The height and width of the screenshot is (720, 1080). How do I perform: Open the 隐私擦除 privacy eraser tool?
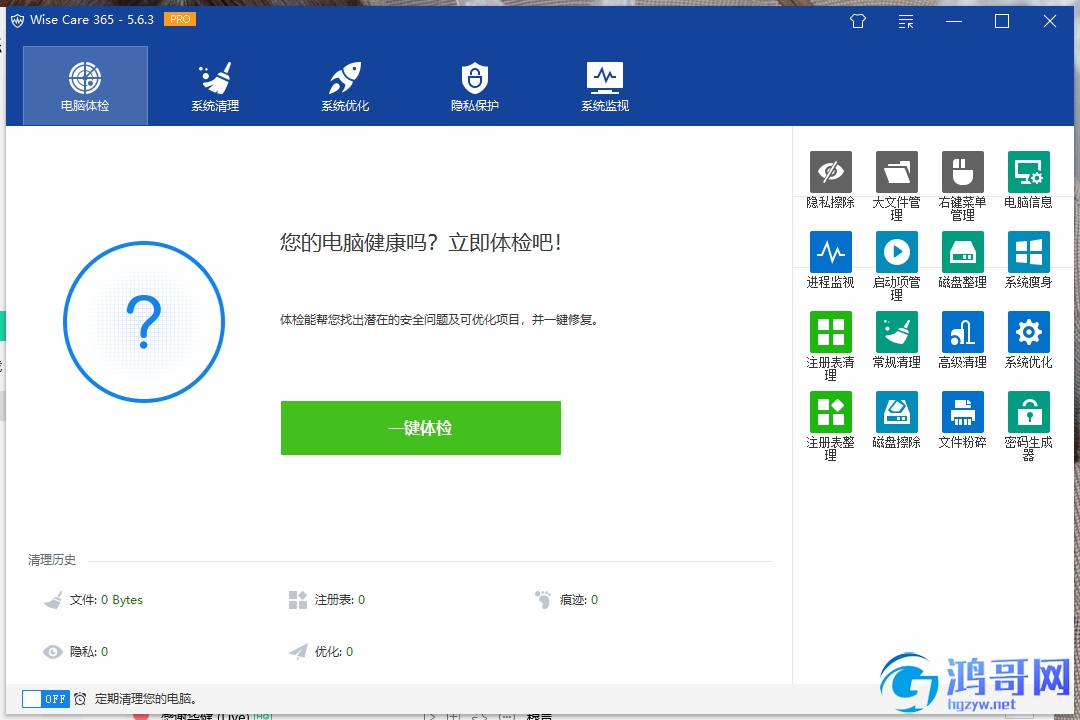[831, 179]
